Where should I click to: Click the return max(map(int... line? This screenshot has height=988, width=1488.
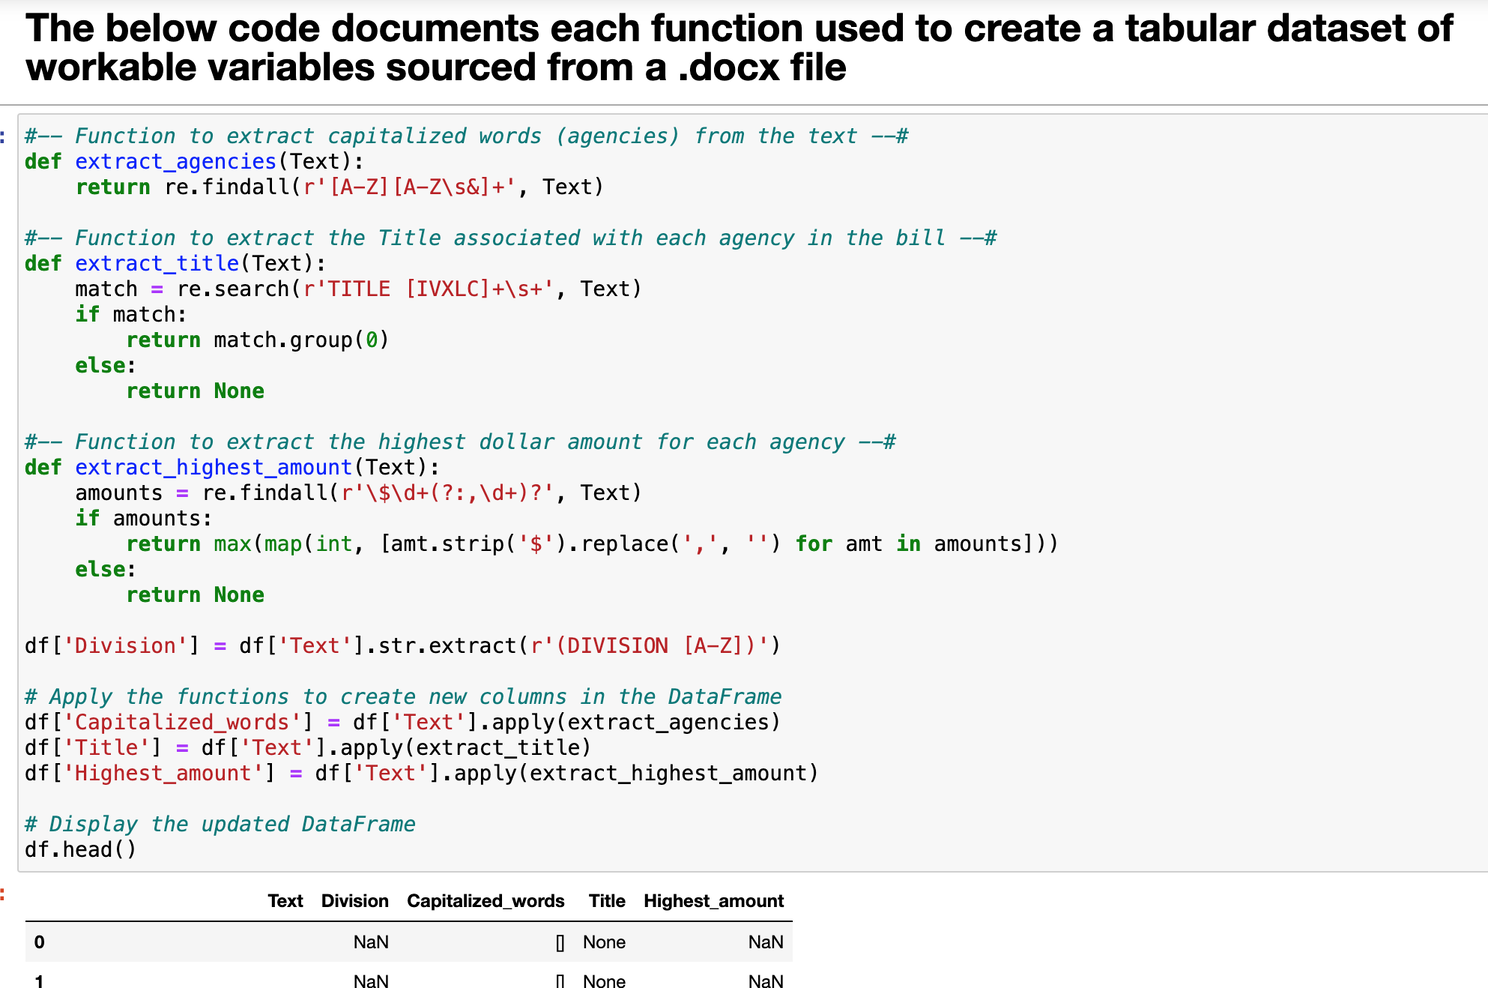pyautogui.click(x=591, y=544)
